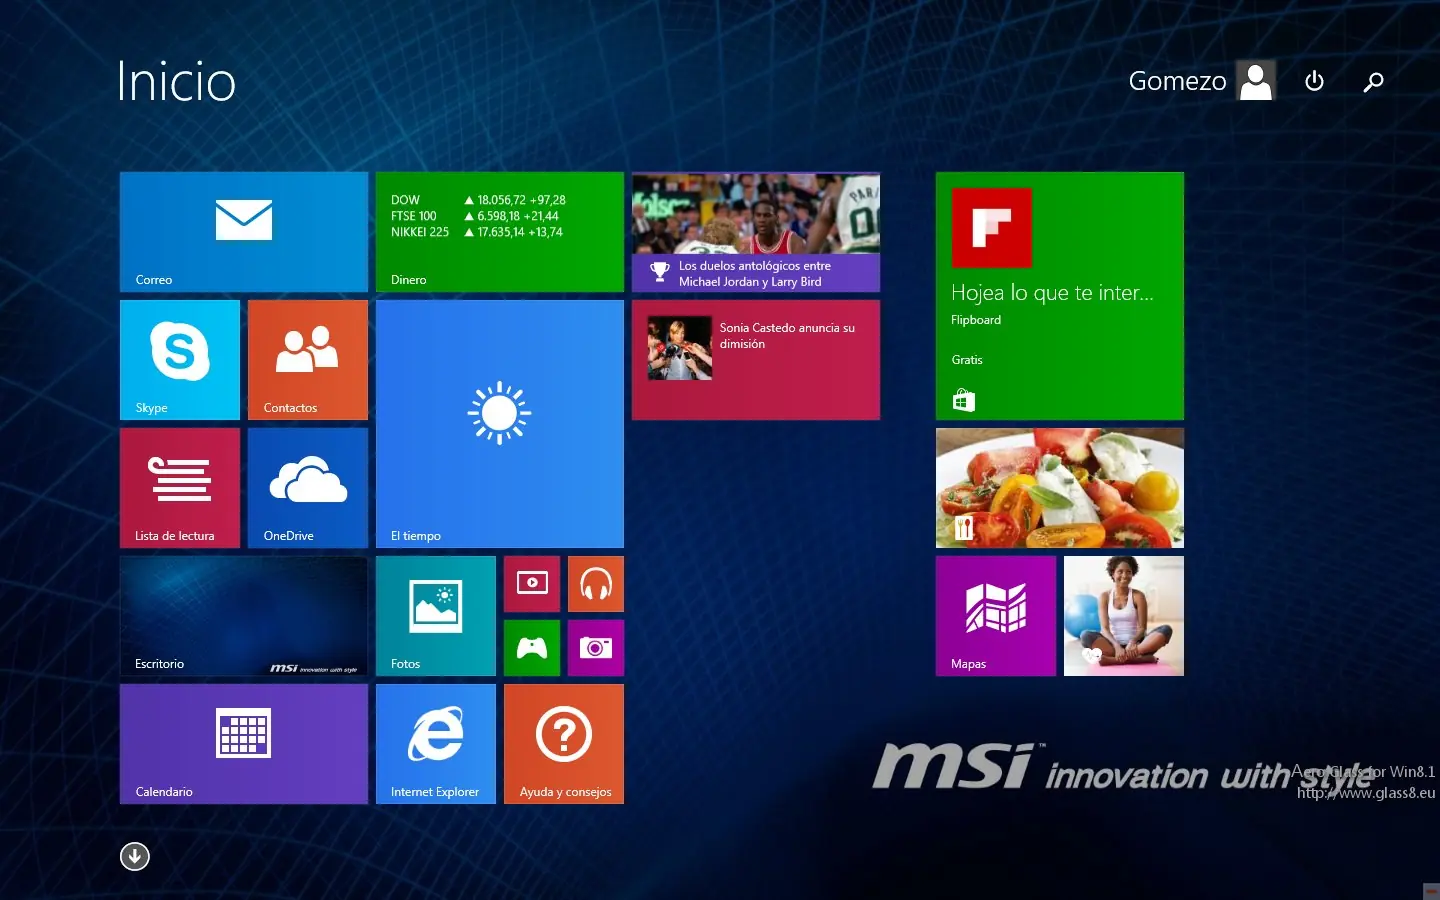Open the Correo mail tile

pos(244,232)
